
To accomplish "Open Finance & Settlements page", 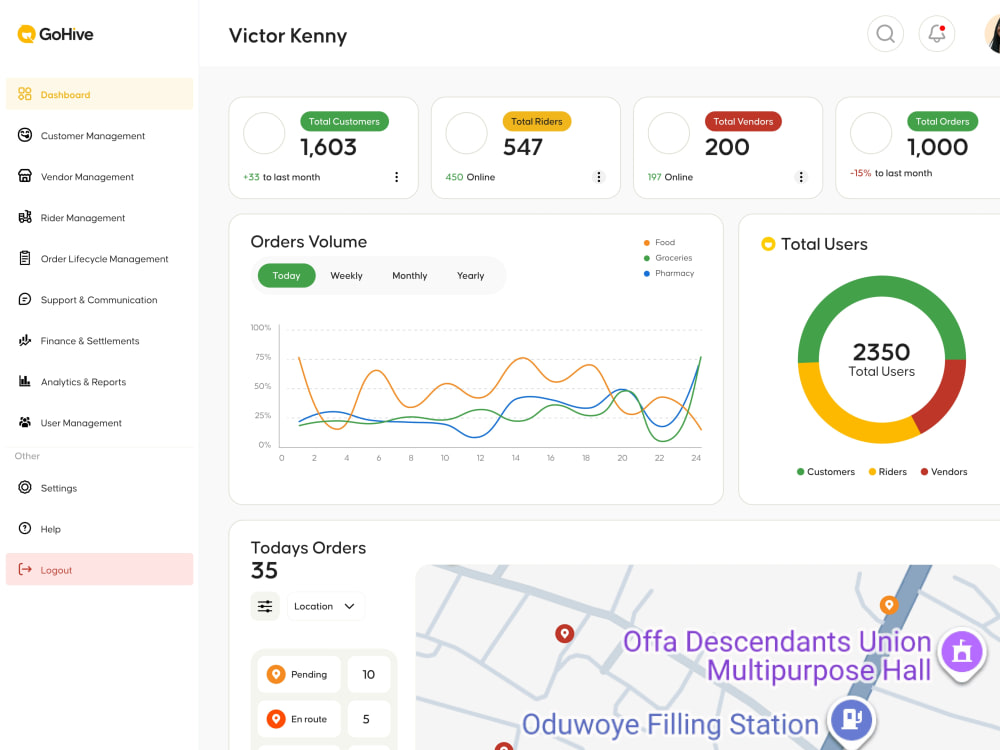I will (x=99, y=341).
